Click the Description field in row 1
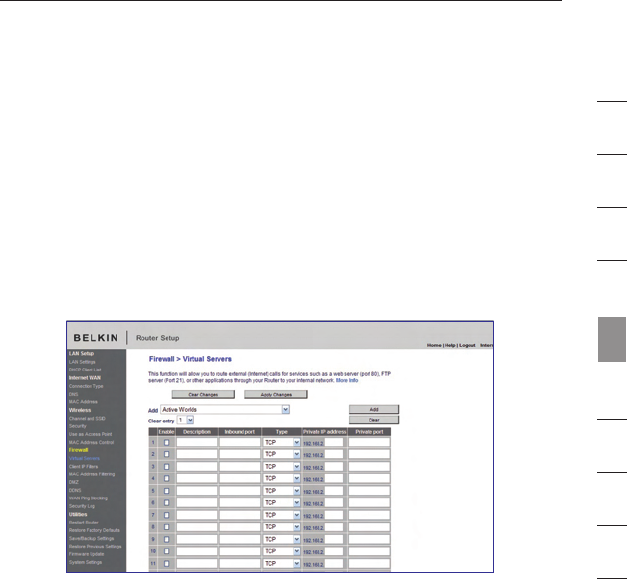This screenshot has height=579, width=627. (x=197, y=442)
